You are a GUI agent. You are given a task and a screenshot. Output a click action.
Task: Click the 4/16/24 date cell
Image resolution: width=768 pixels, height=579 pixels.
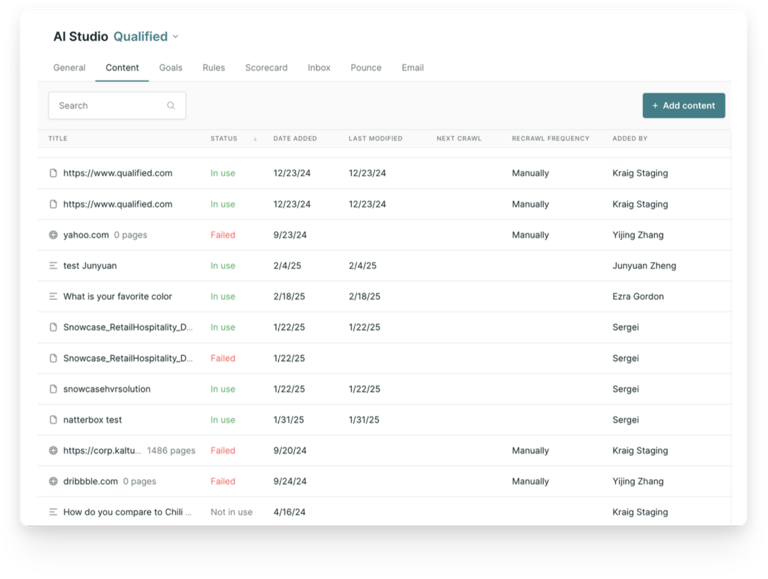(x=289, y=512)
